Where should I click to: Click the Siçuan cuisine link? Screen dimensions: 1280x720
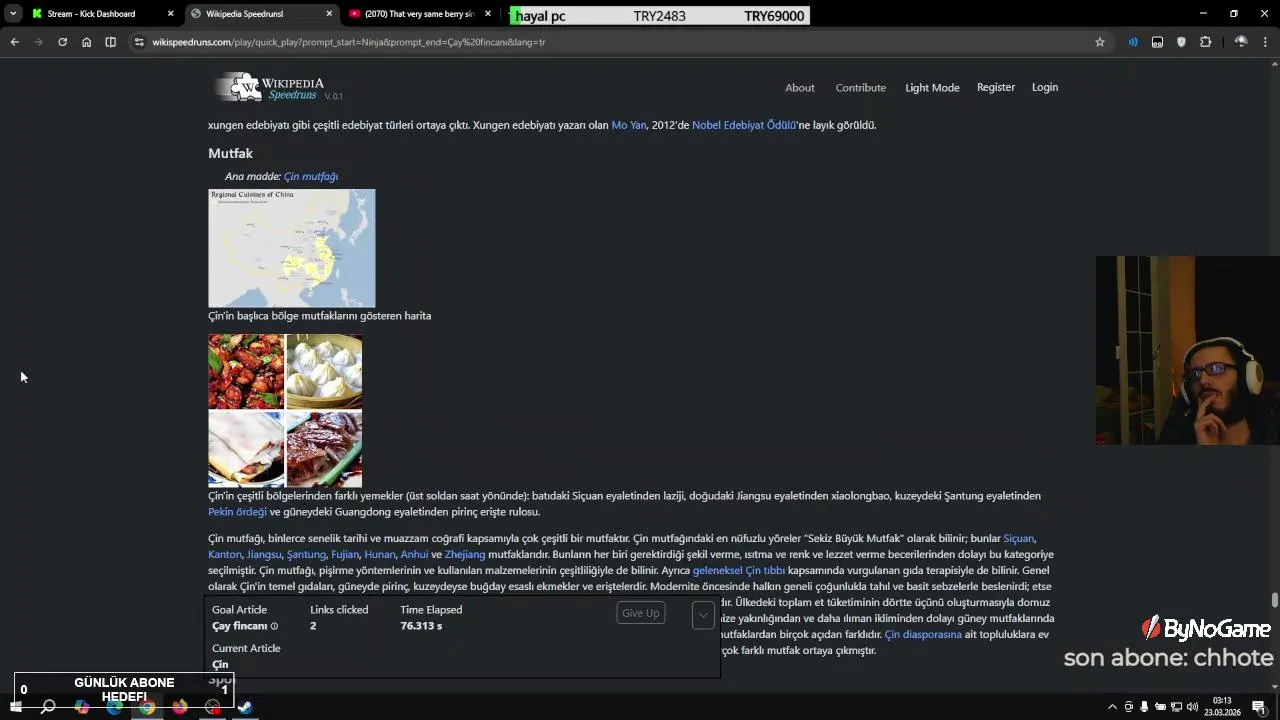point(1018,538)
